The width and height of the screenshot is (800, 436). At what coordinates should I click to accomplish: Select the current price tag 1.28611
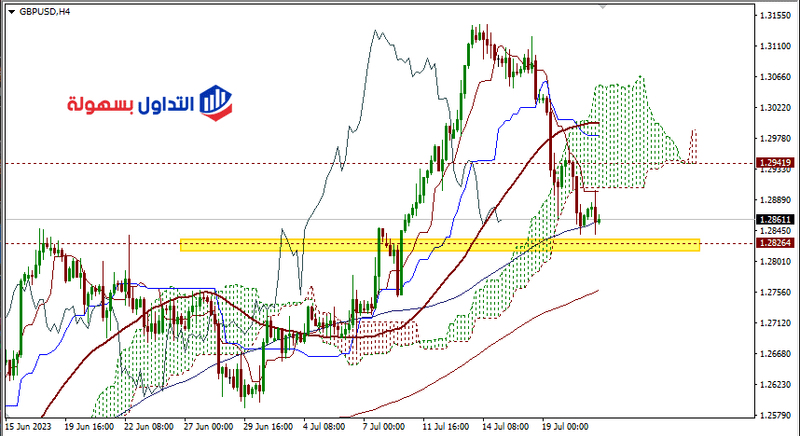[x=777, y=219]
